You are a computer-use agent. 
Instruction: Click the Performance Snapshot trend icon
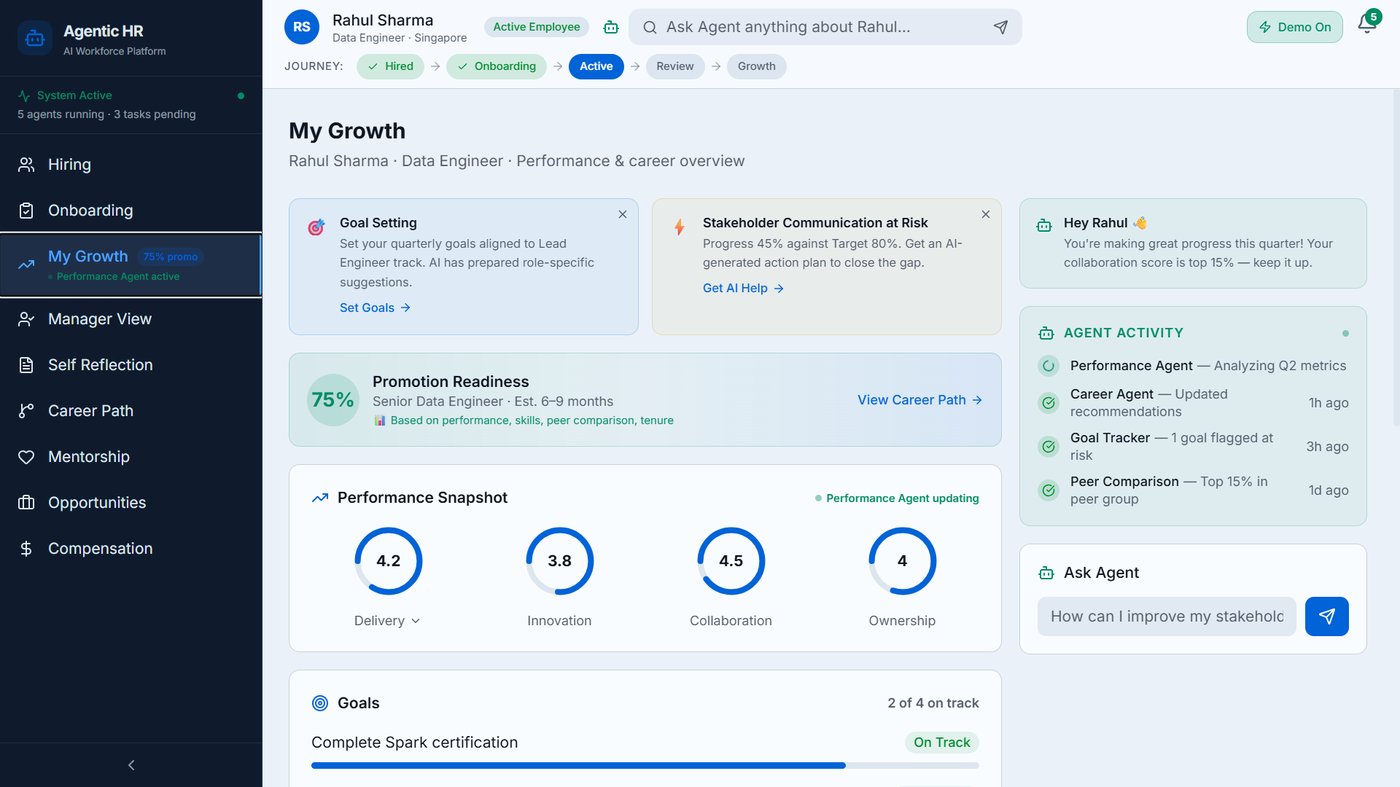click(x=320, y=498)
